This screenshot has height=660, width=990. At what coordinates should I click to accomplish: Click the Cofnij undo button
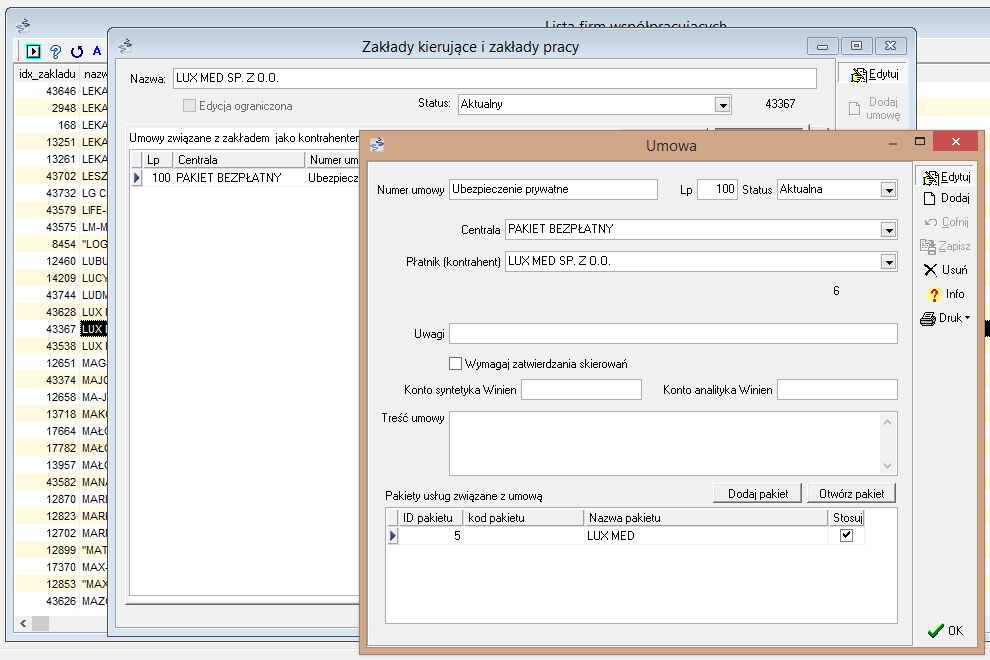[x=946, y=222]
